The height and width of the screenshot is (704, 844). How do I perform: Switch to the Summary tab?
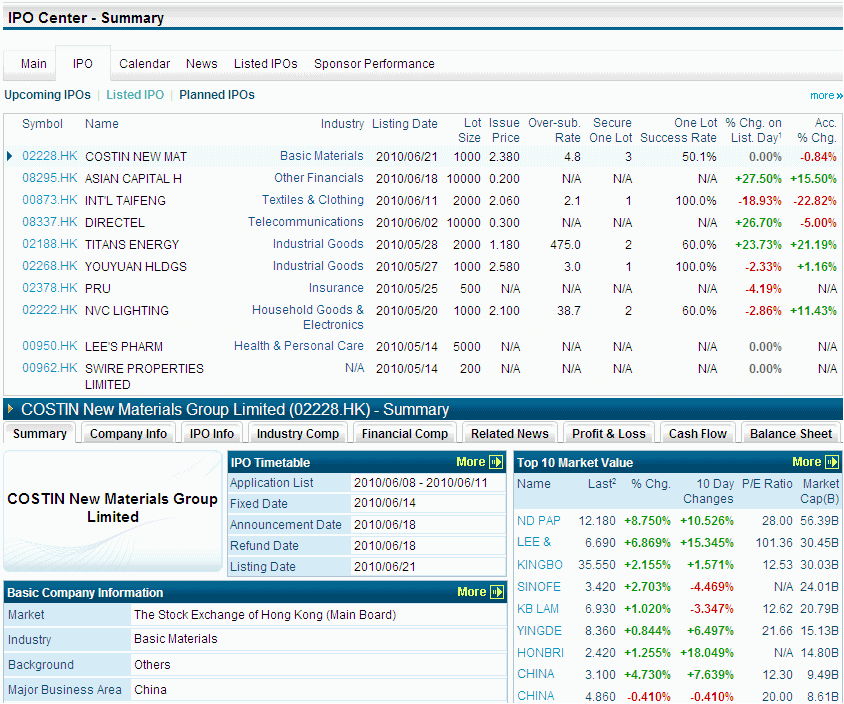click(x=39, y=434)
